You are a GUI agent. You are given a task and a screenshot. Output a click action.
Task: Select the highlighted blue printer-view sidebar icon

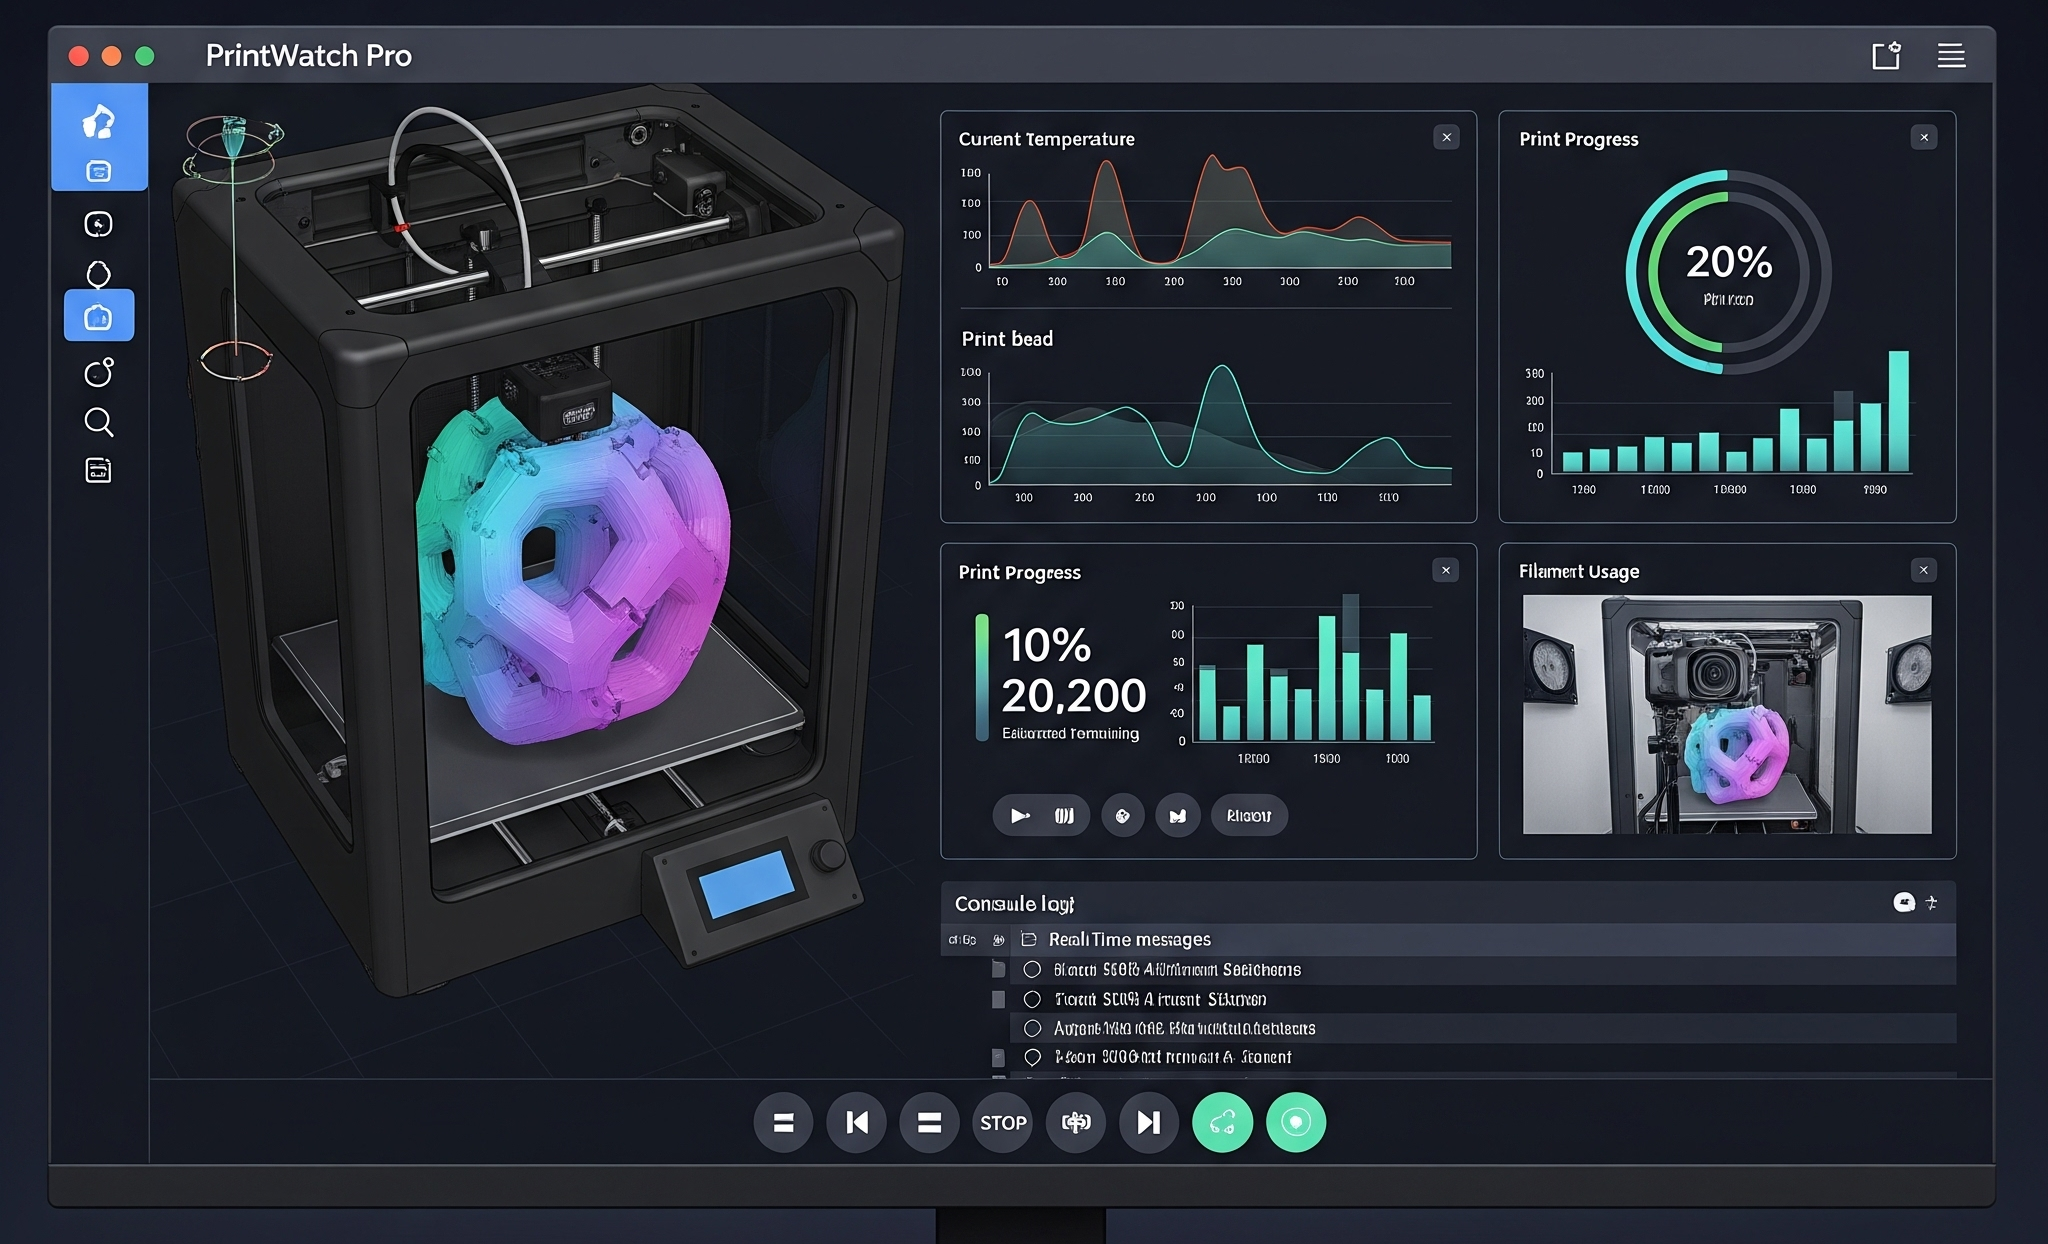coord(98,316)
